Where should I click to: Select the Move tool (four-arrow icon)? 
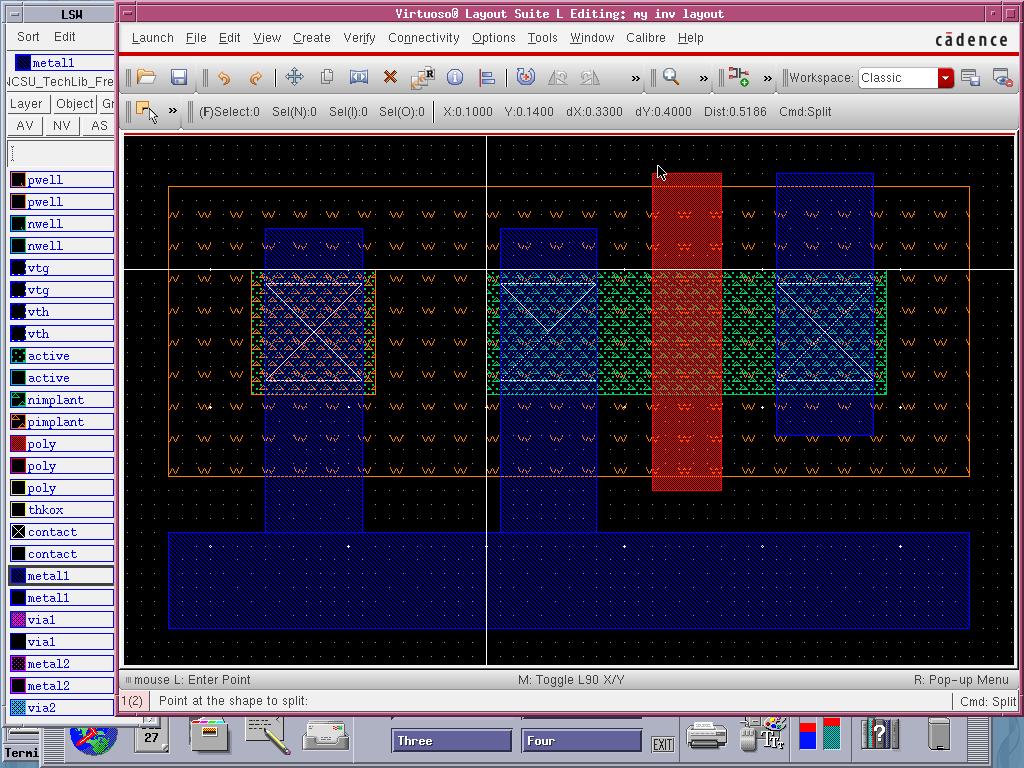point(295,78)
